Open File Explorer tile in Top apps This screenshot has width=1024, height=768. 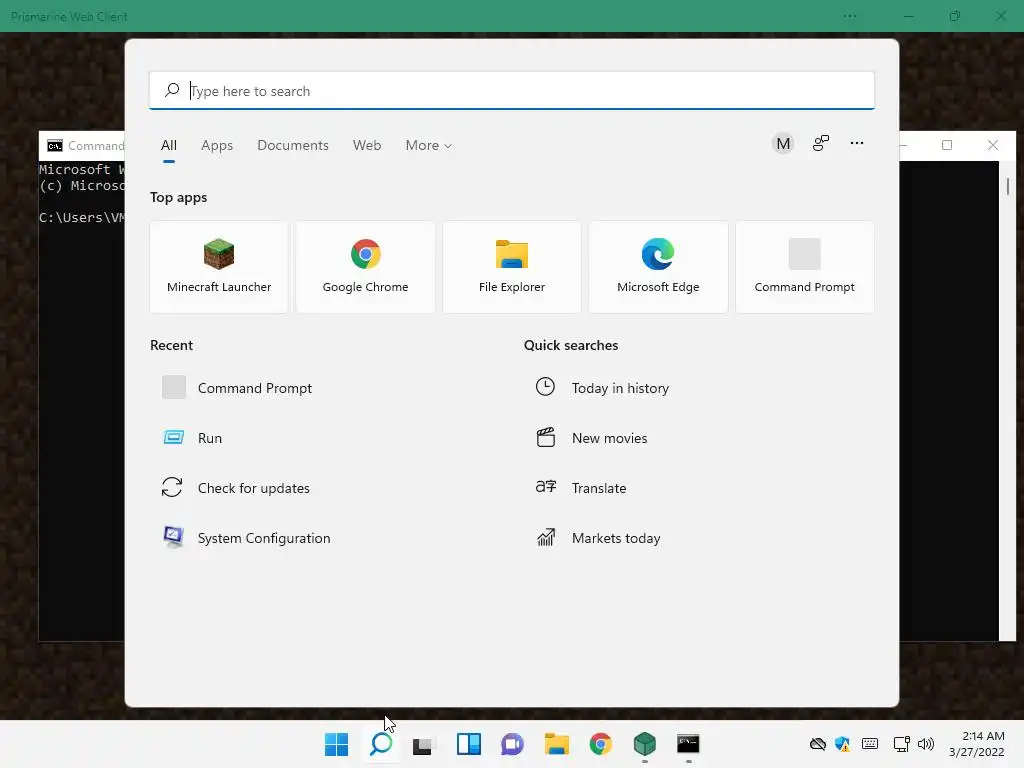coord(511,267)
